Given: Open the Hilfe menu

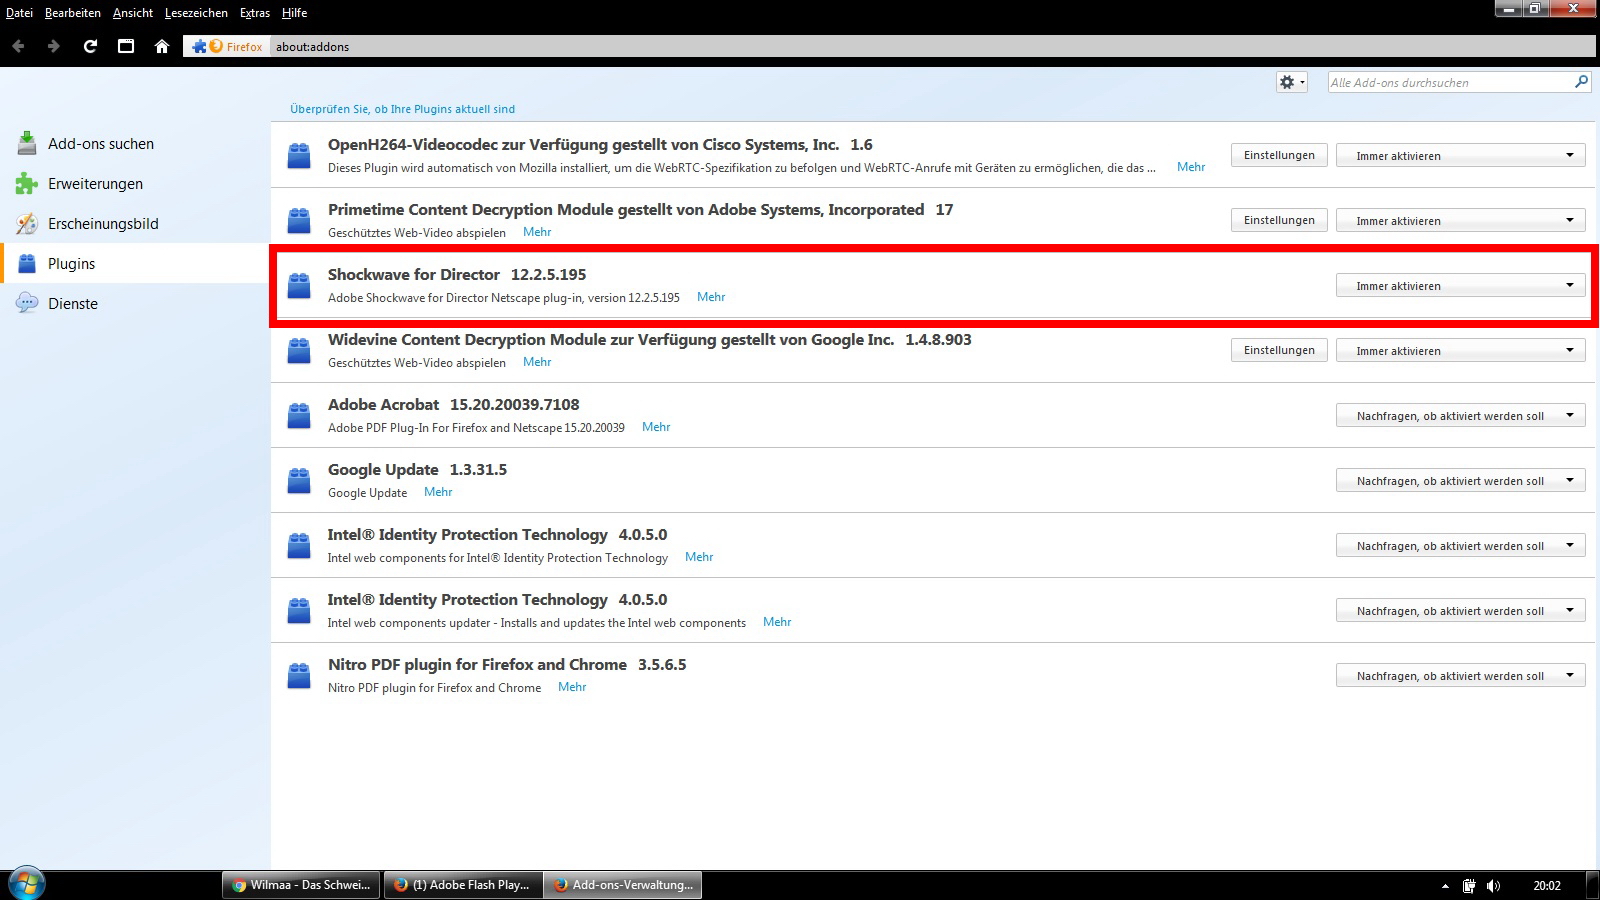Looking at the screenshot, I should pyautogui.click(x=294, y=13).
